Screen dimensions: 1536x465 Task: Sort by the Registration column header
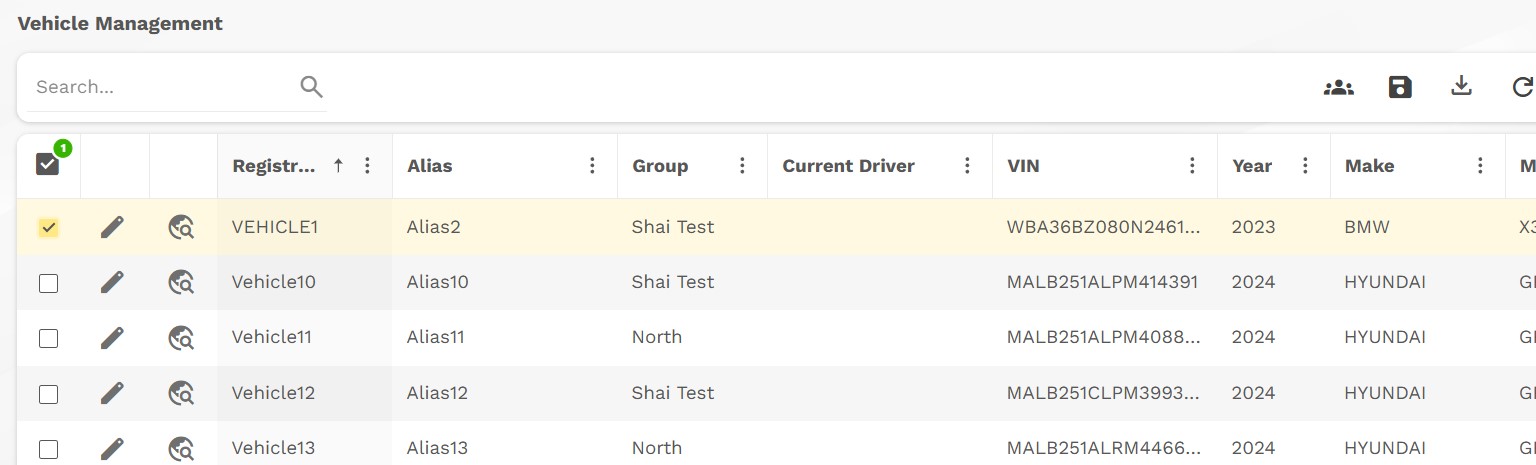(274, 166)
